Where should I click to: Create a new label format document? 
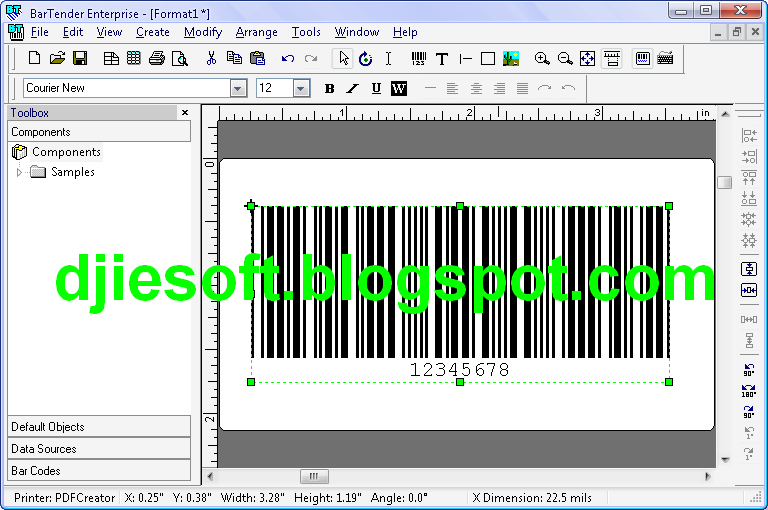[x=34, y=58]
